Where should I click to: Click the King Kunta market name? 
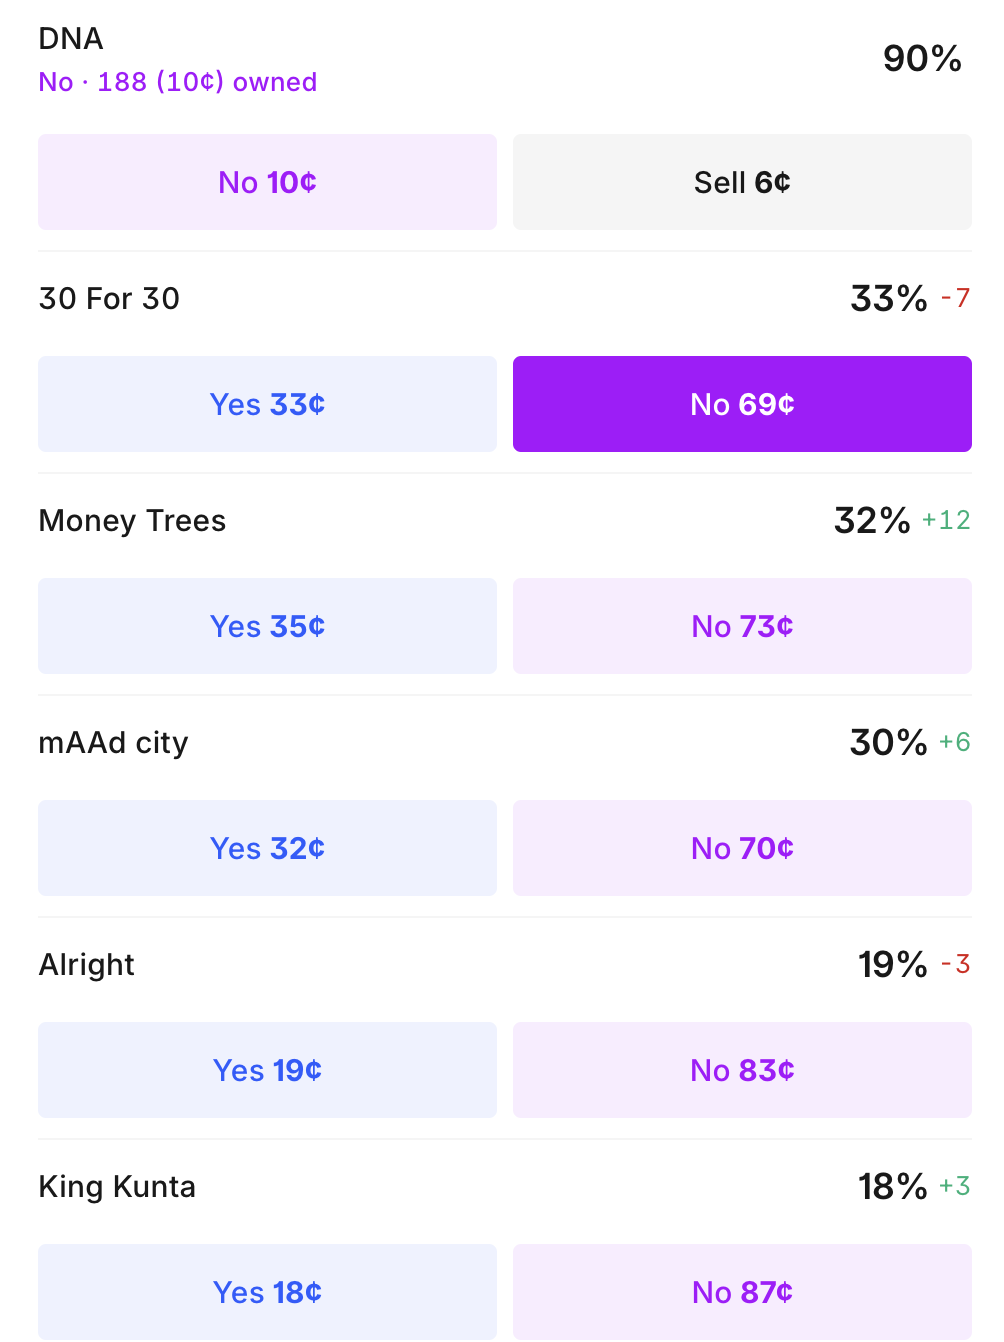coord(117,1187)
